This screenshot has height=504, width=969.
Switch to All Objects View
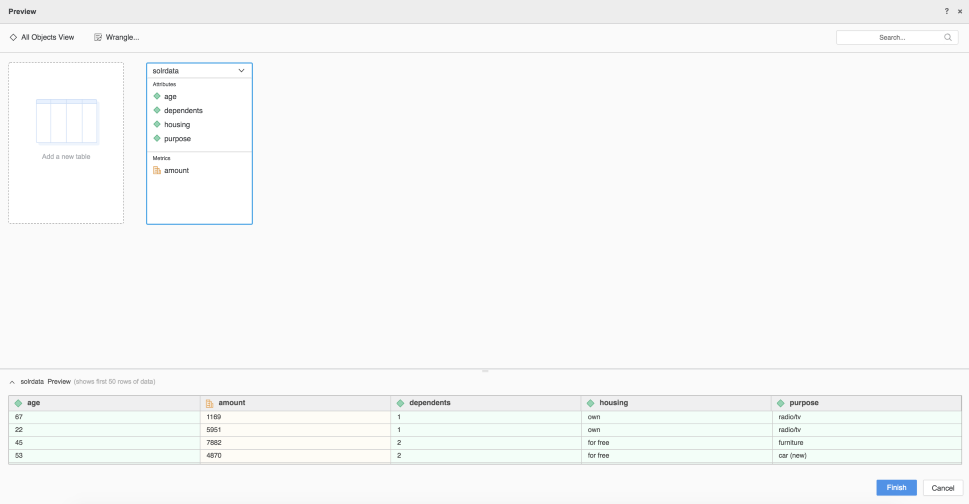pyautogui.click(x=42, y=37)
